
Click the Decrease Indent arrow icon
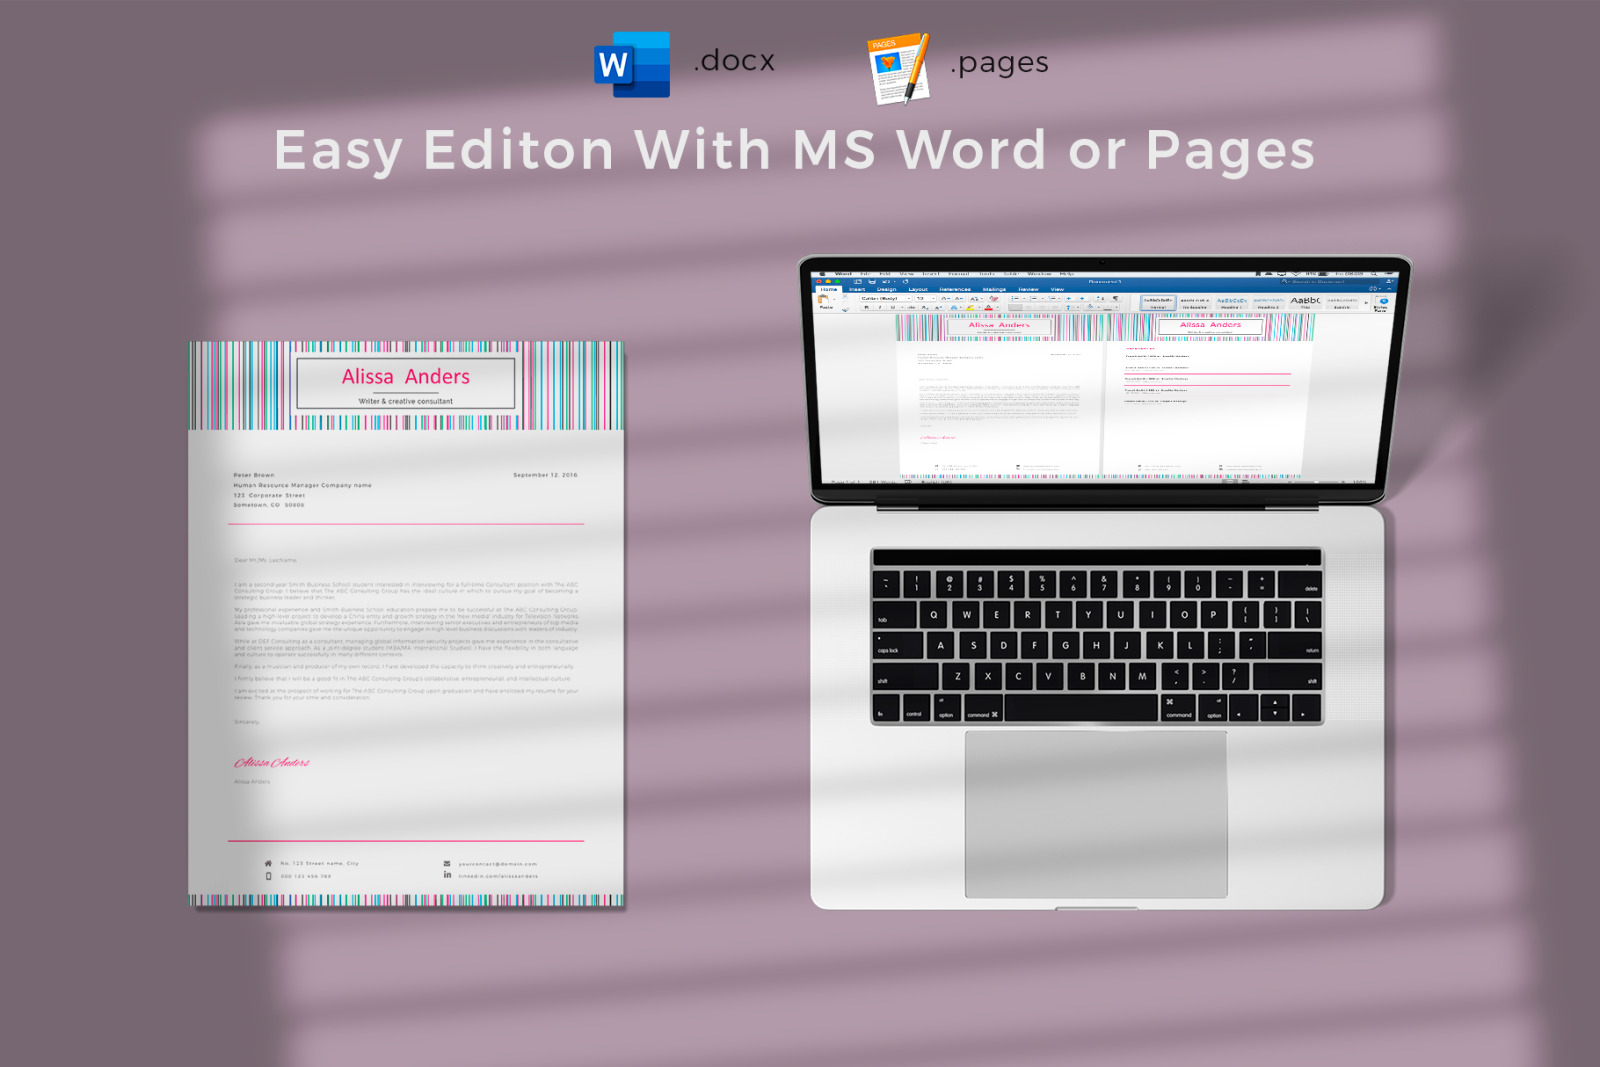1069,298
